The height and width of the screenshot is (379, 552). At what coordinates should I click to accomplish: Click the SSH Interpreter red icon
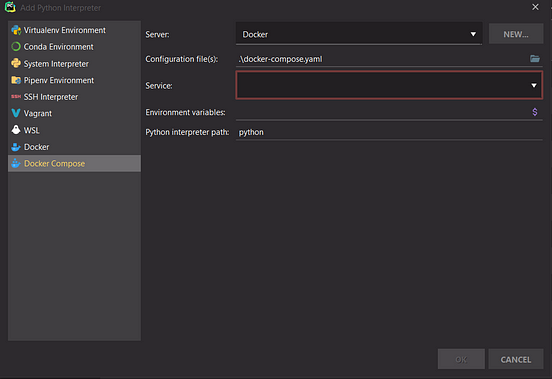coord(16,97)
